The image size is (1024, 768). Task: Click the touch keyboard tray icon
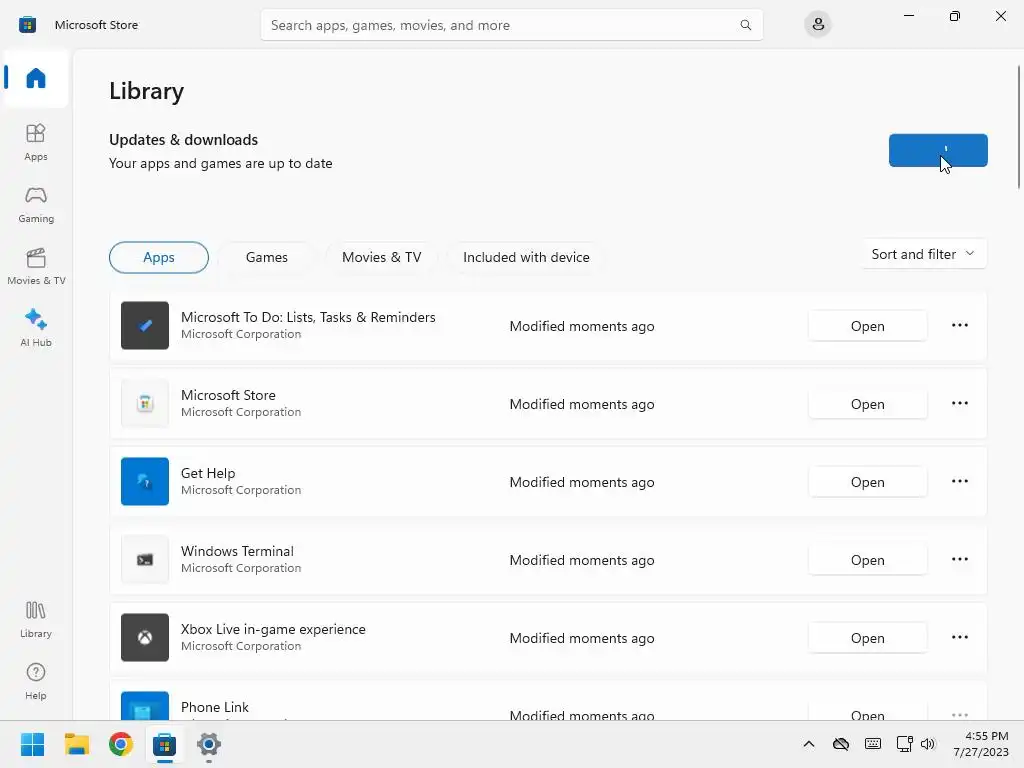pyautogui.click(x=872, y=744)
